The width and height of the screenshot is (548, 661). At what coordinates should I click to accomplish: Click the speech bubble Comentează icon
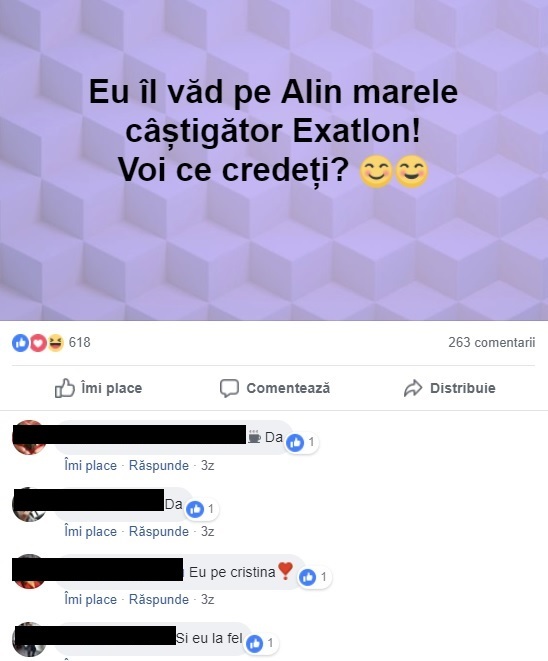click(x=229, y=388)
